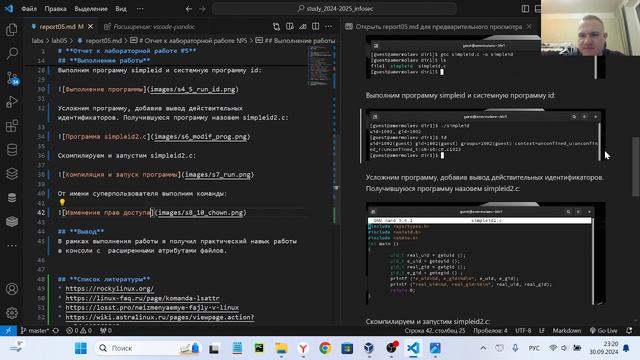Open File Explorer from the taskbar
640x360 pixels.
pos(281,348)
